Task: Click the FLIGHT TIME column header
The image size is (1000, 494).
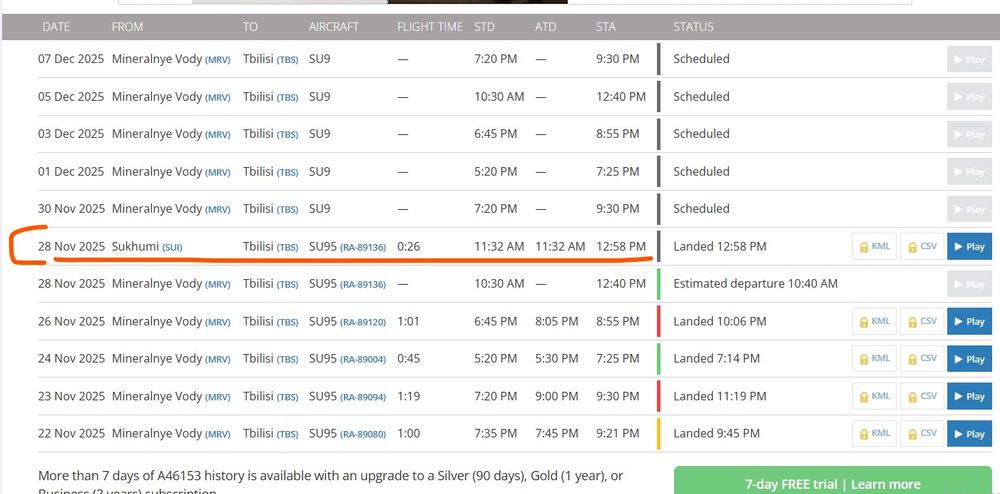Action: pyautogui.click(x=430, y=27)
